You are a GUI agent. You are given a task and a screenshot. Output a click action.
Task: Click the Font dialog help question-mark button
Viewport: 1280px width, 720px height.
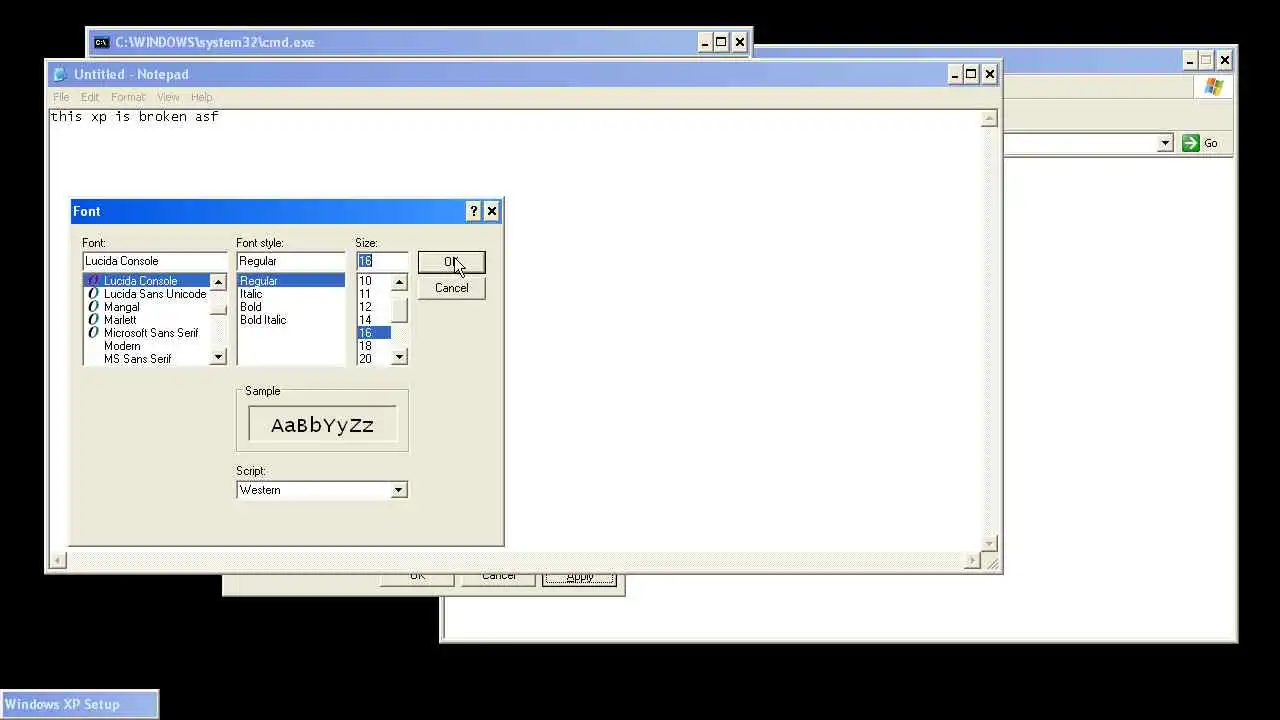pos(474,211)
